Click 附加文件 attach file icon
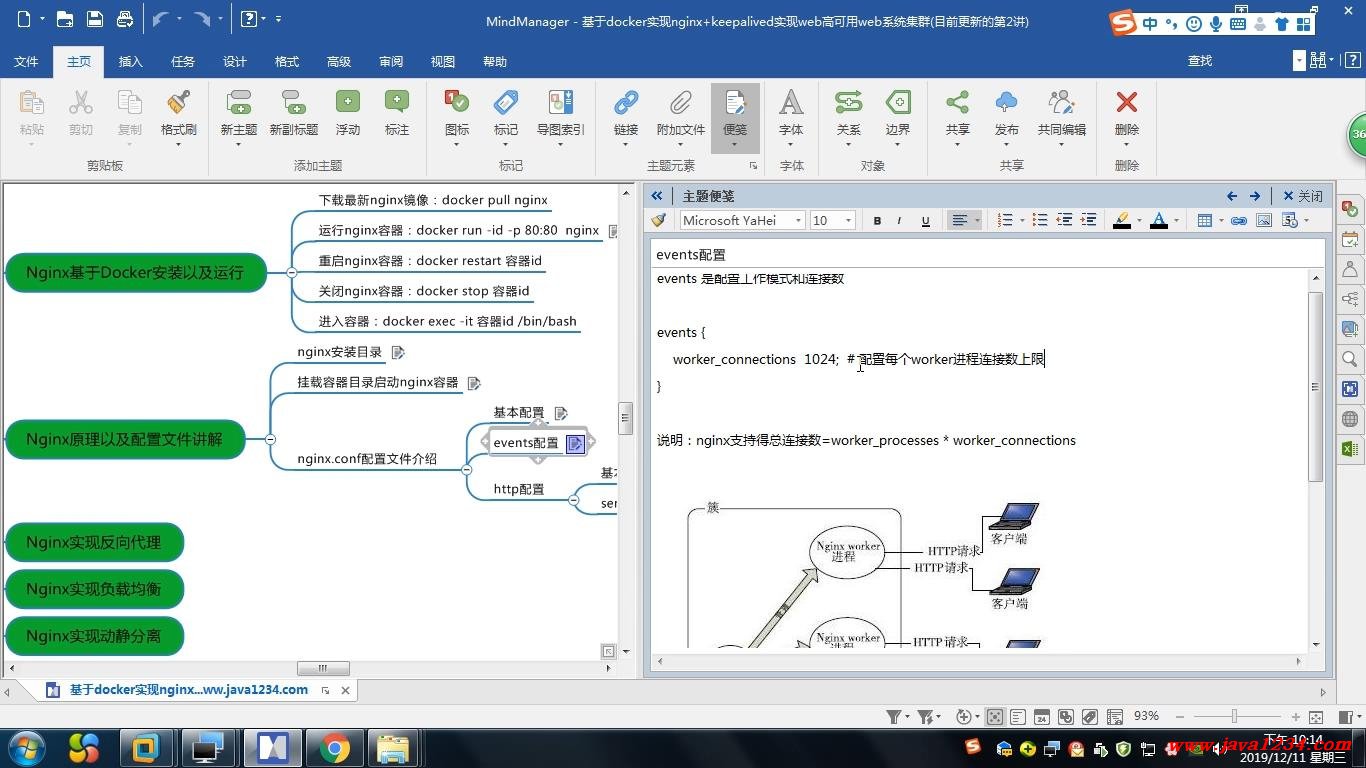This screenshot has width=1366, height=768. [681, 103]
